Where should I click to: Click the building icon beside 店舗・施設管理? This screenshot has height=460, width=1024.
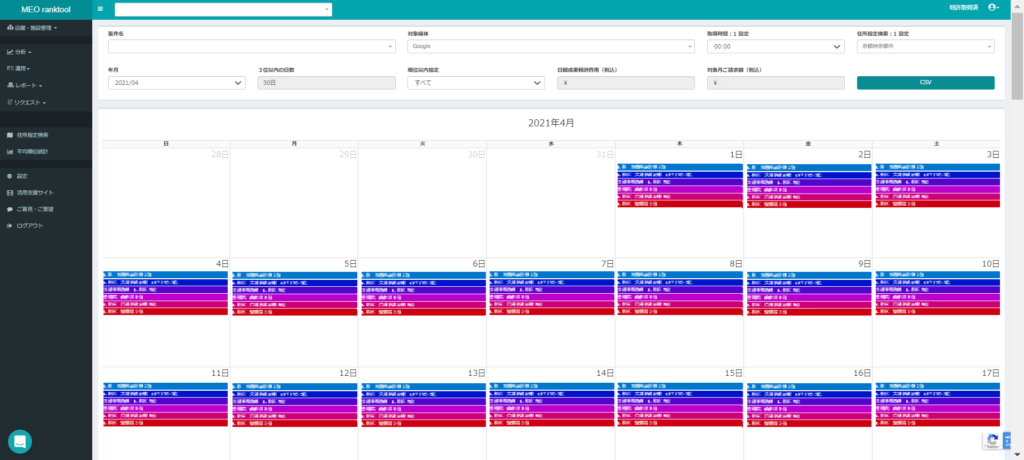point(10,28)
